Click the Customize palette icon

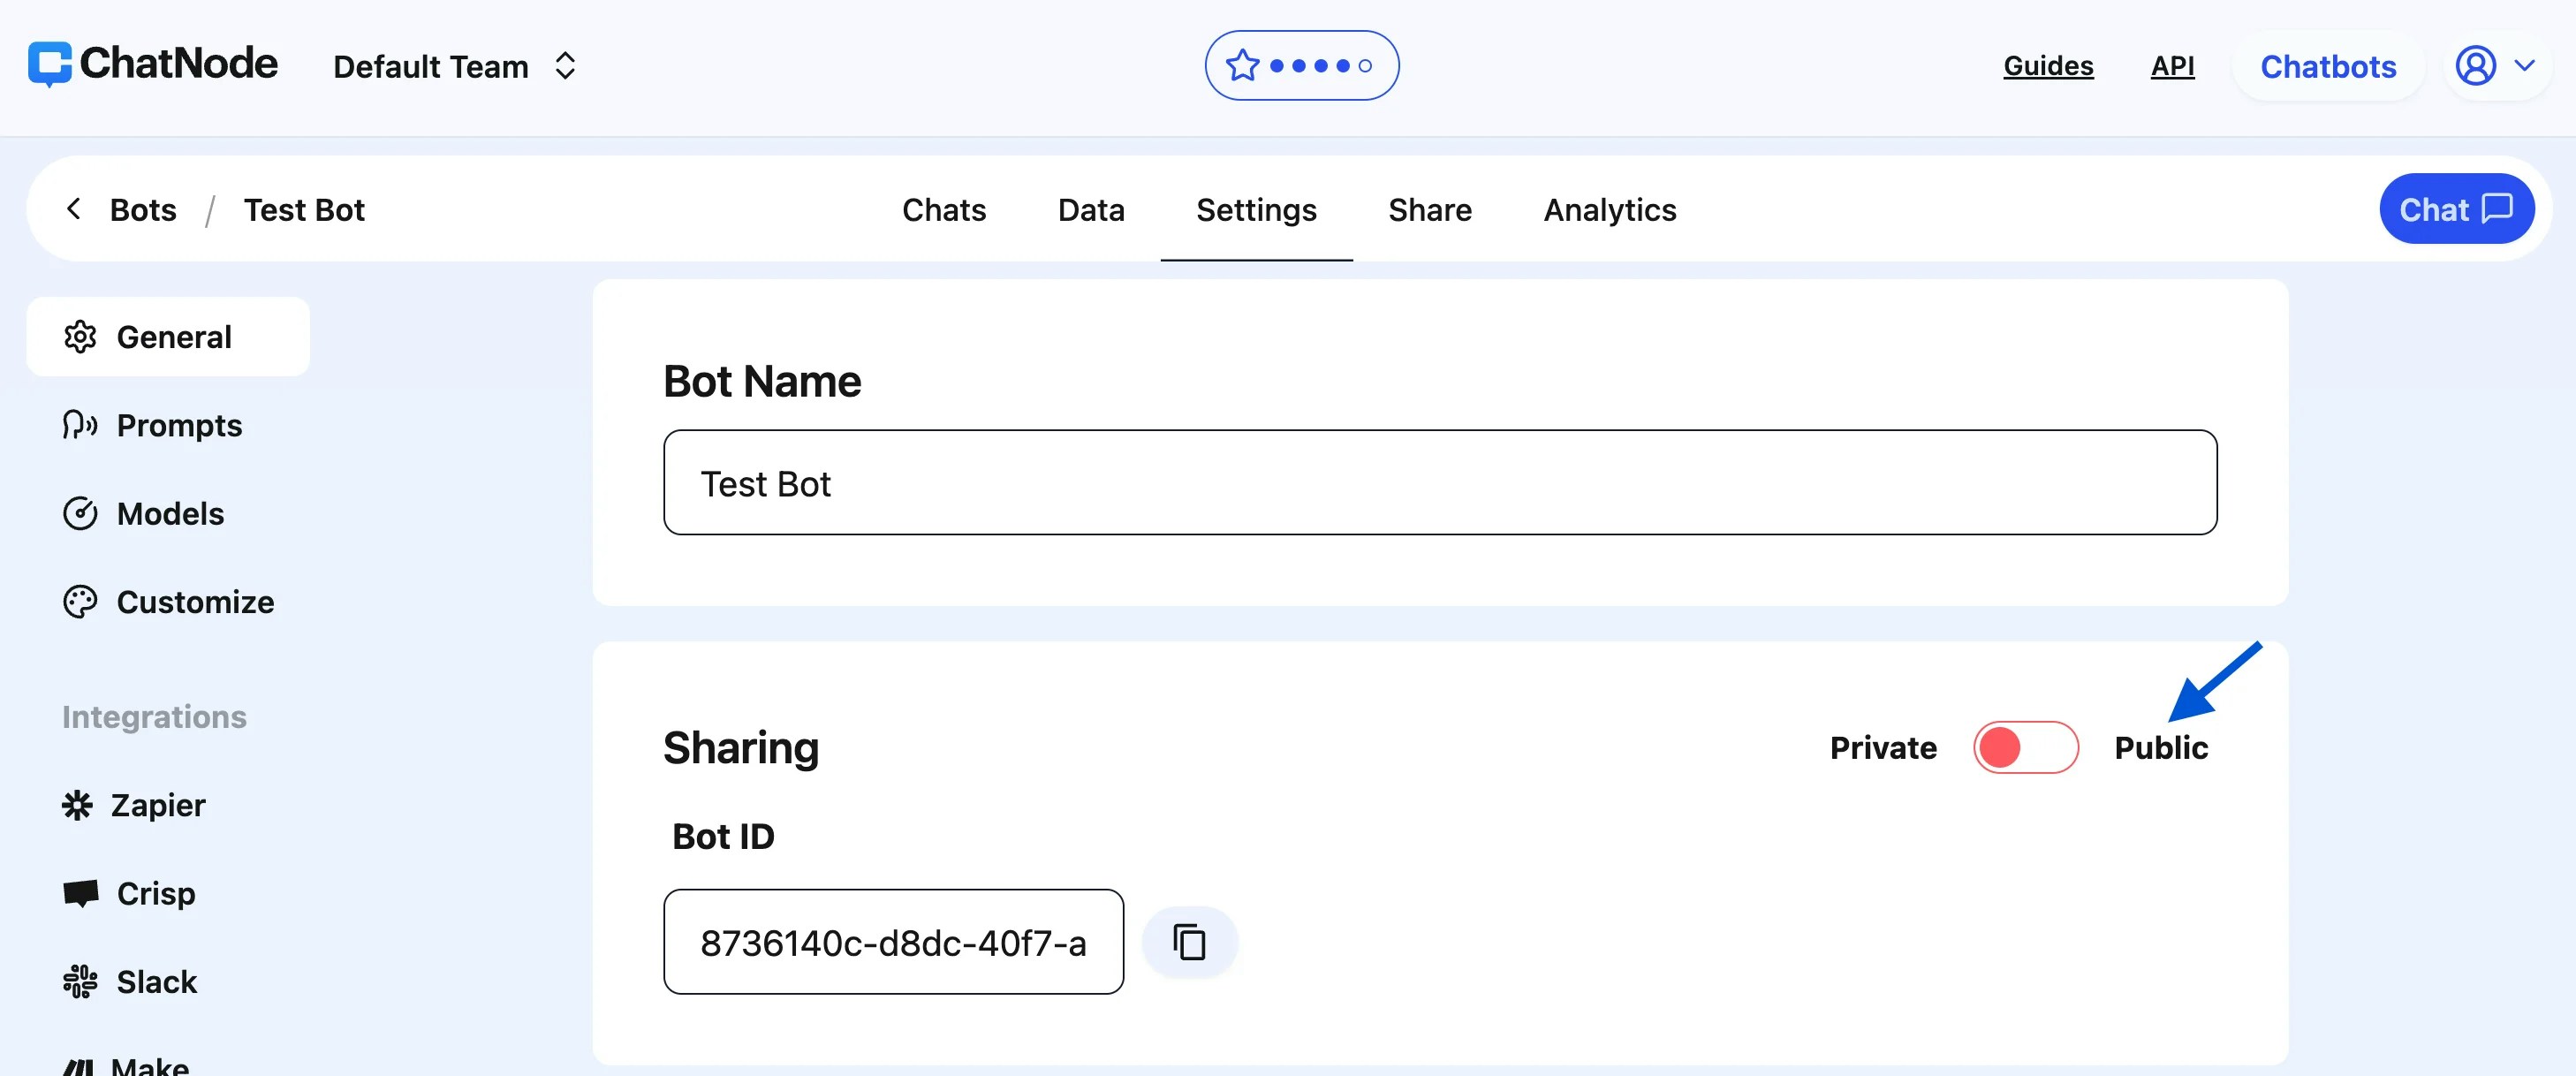pyautogui.click(x=80, y=601)
